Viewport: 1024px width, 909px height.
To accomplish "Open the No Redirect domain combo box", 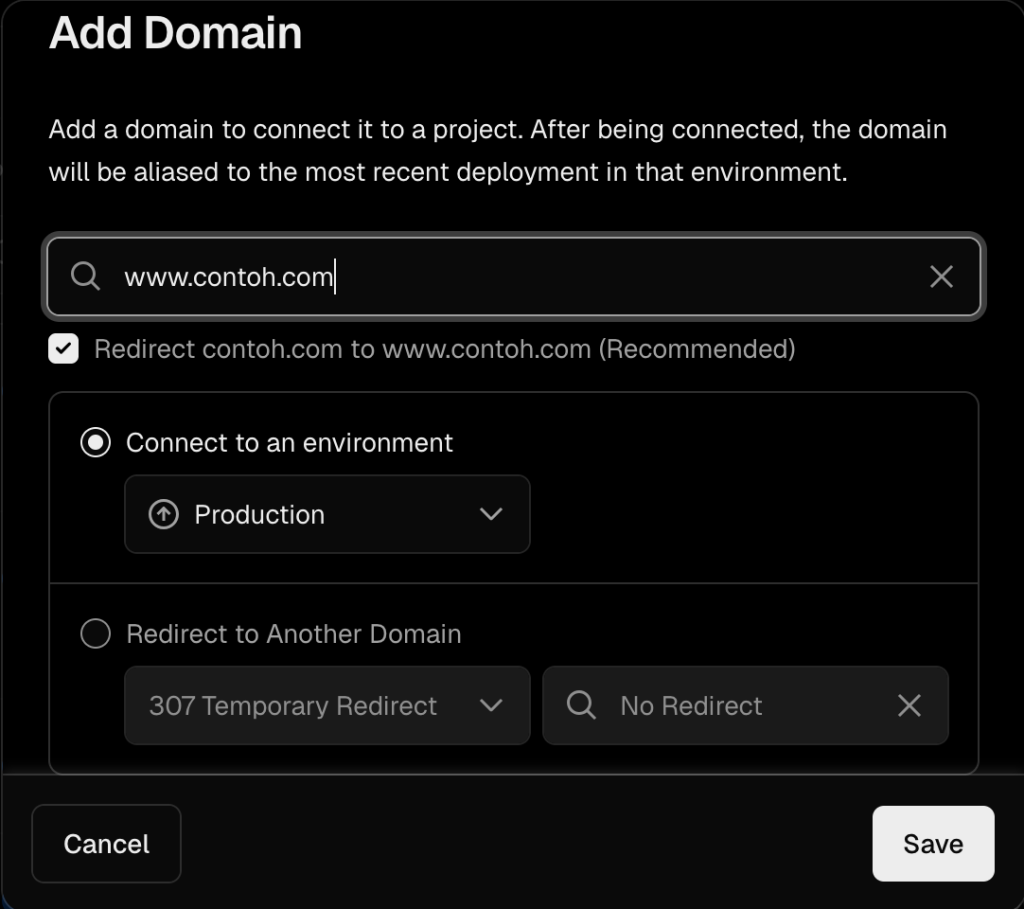I will 744,706.
